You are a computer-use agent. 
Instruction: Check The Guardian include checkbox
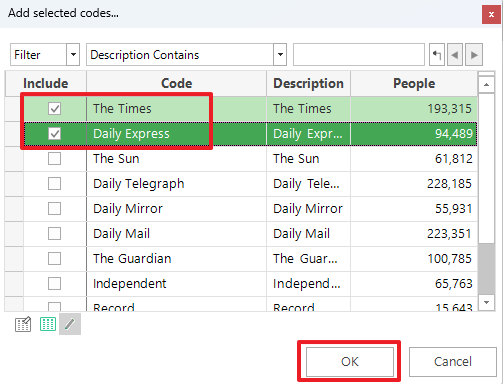pos(54,258)
